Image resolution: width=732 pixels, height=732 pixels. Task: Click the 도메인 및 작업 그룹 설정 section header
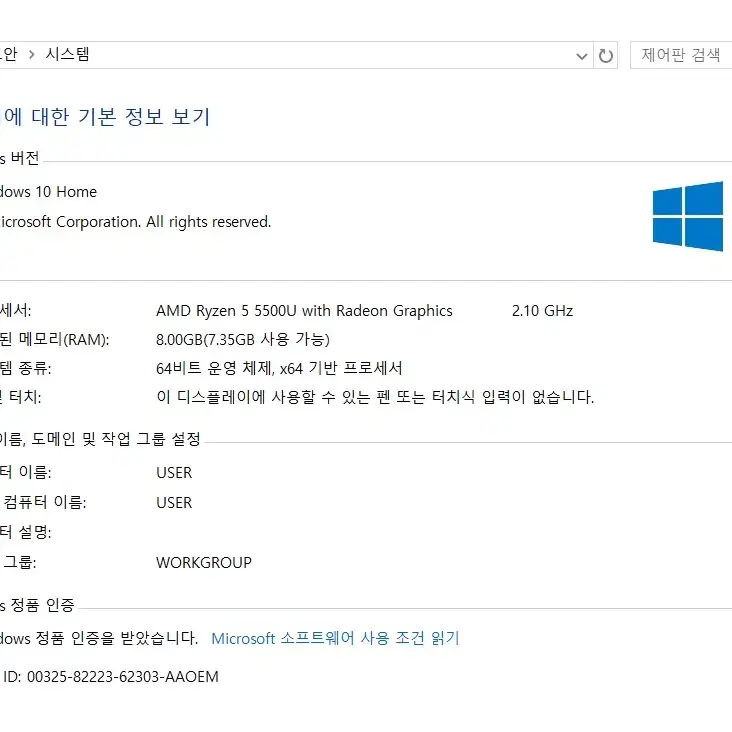(100, 439)
